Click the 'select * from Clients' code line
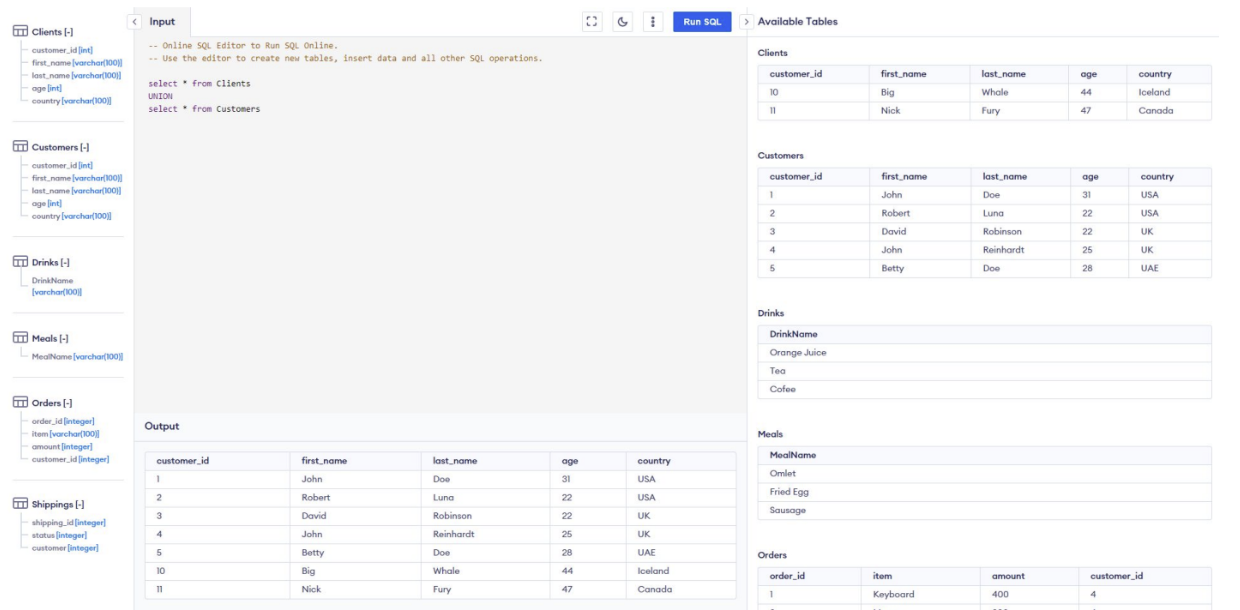 [x=199, y=84]
